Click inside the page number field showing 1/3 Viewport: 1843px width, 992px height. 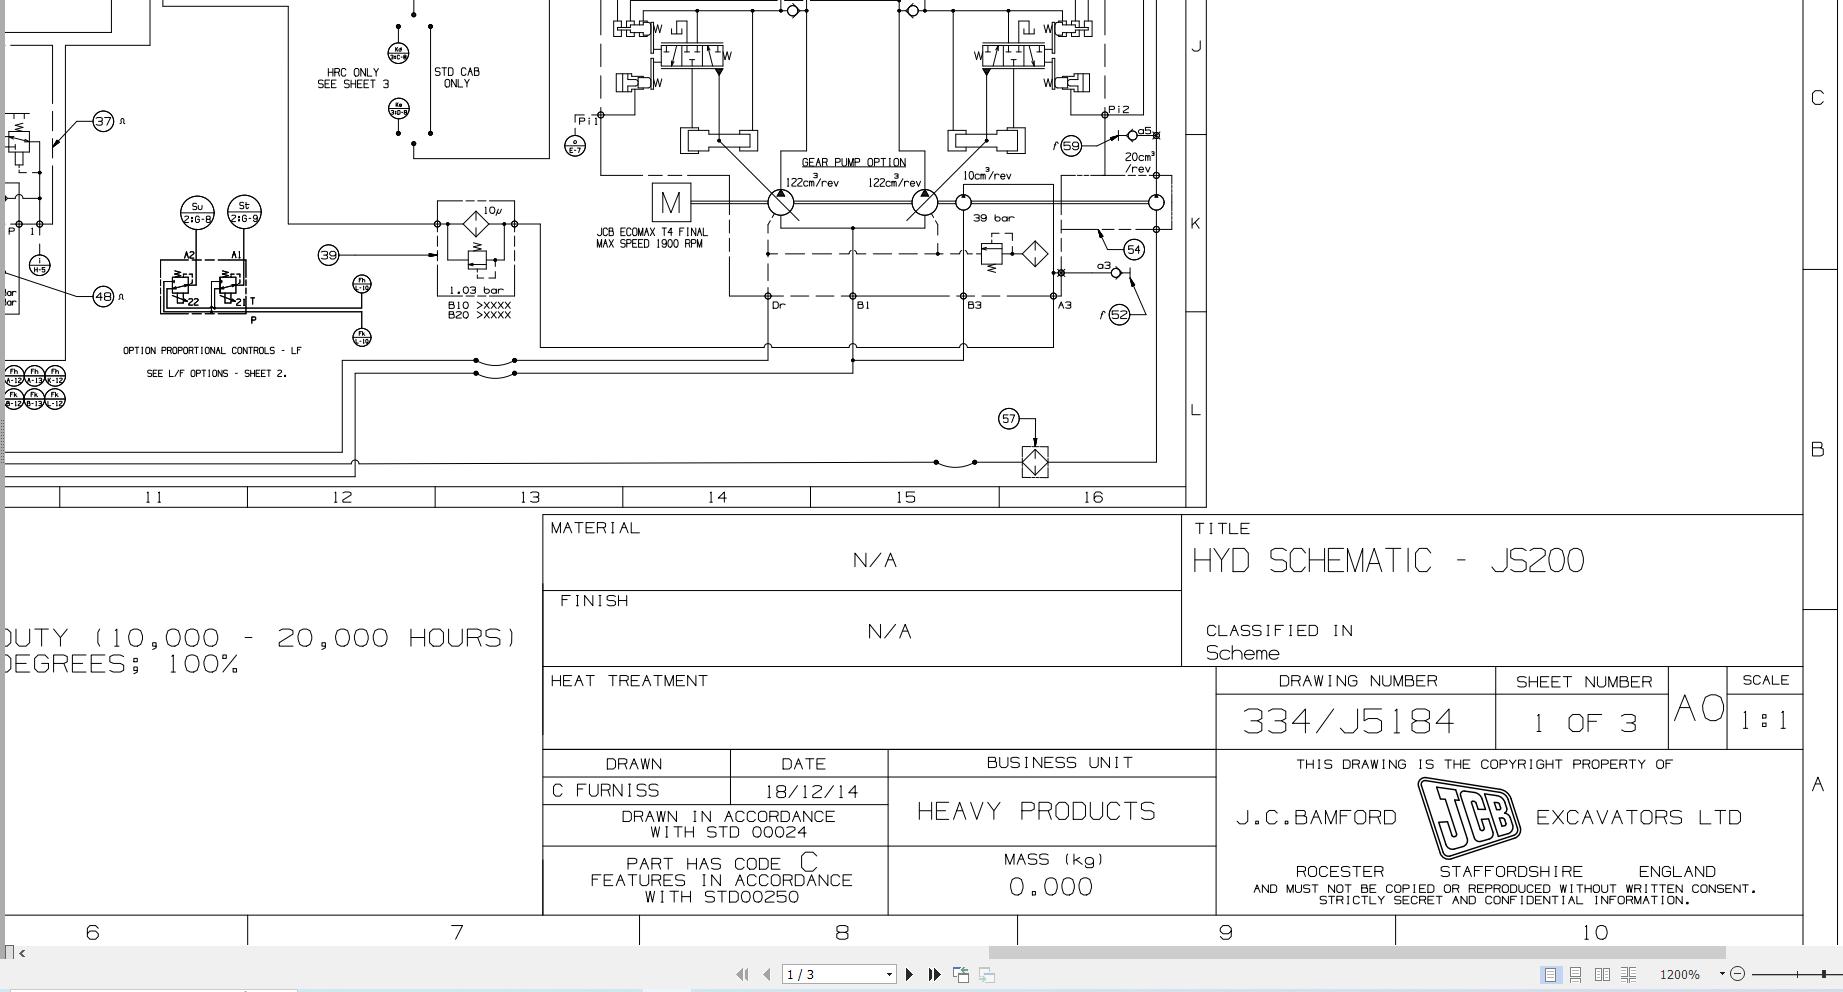pyautogui.click(x=820, y=974)
